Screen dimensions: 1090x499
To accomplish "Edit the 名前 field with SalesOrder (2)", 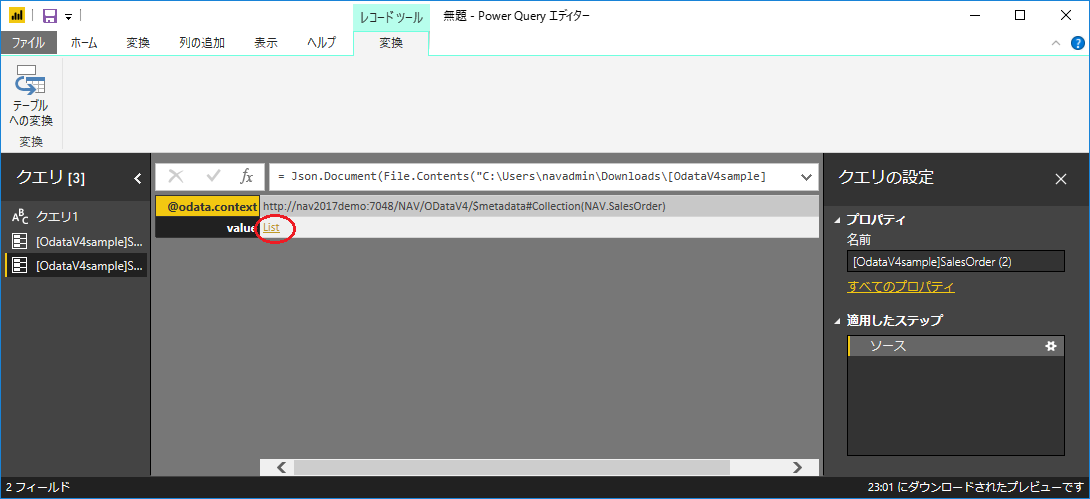I will pos(956,261).
